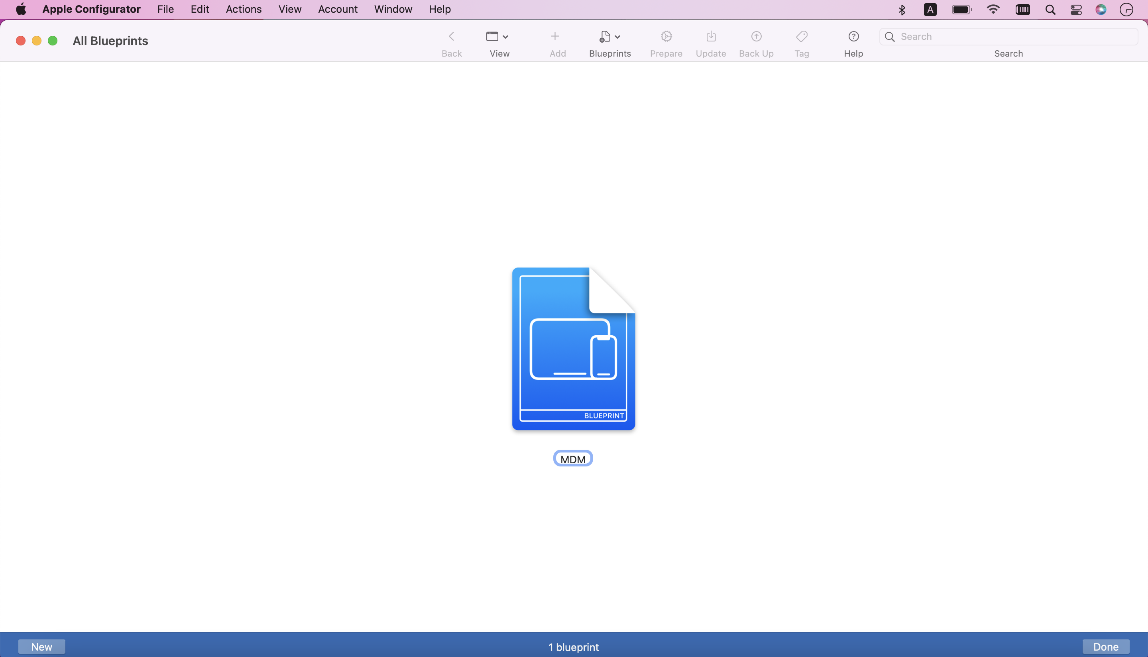Open the View layout dropdown
Image resolution: width=1148 pixels, height=657 pixels.
point(498,37)
